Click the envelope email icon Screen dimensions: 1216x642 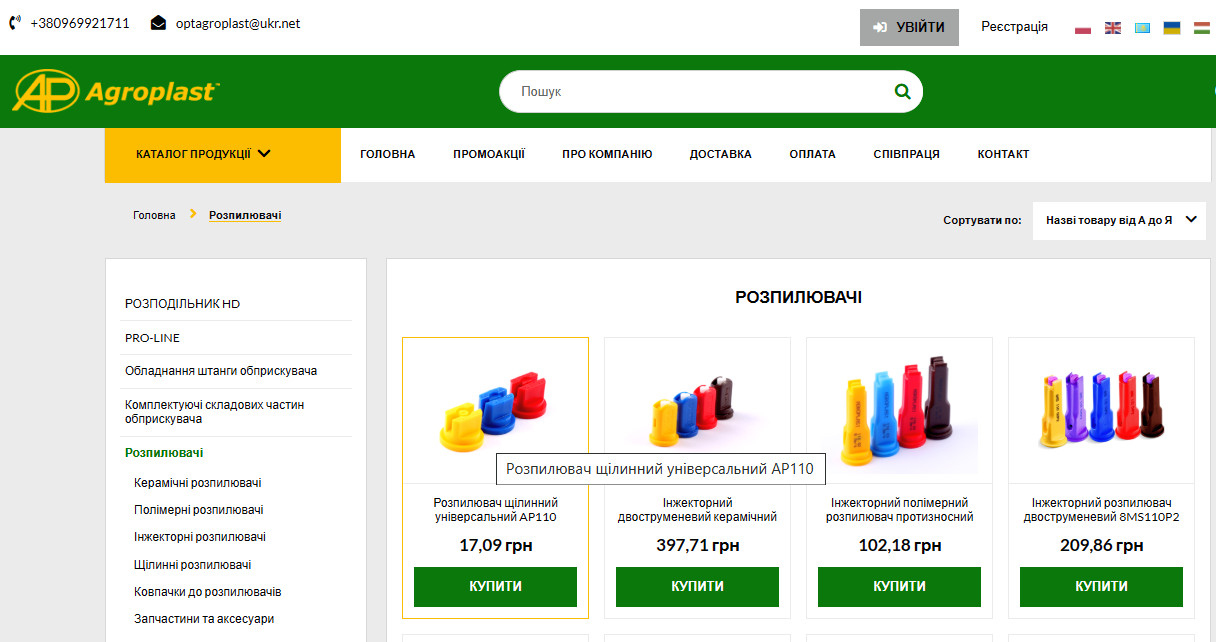[158, 23]
